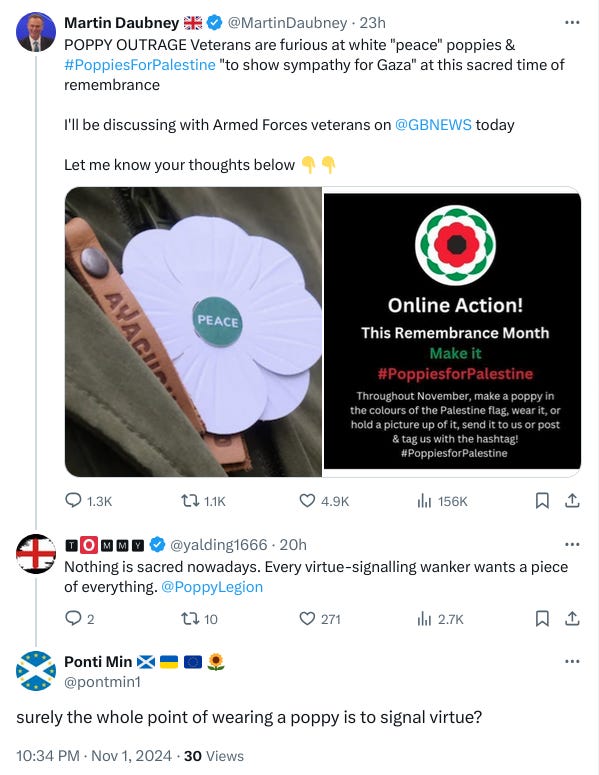599x775 pixels.
Task: Open the #PoppiesForPalestine hashtag link
Action: (140, 65)
